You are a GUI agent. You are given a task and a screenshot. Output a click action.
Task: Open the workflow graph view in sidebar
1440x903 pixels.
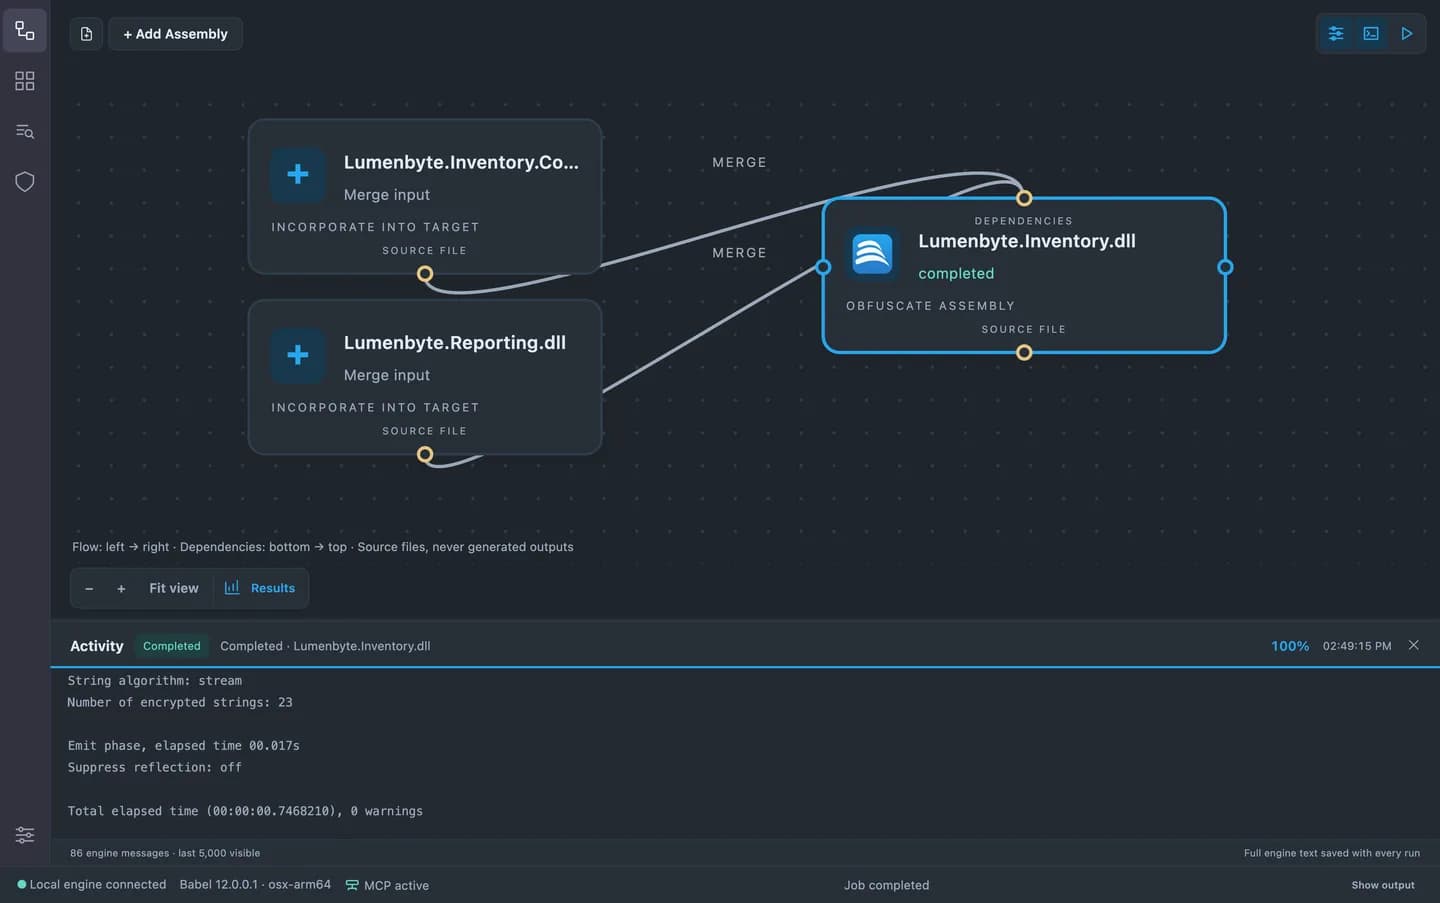click(25, 31)
